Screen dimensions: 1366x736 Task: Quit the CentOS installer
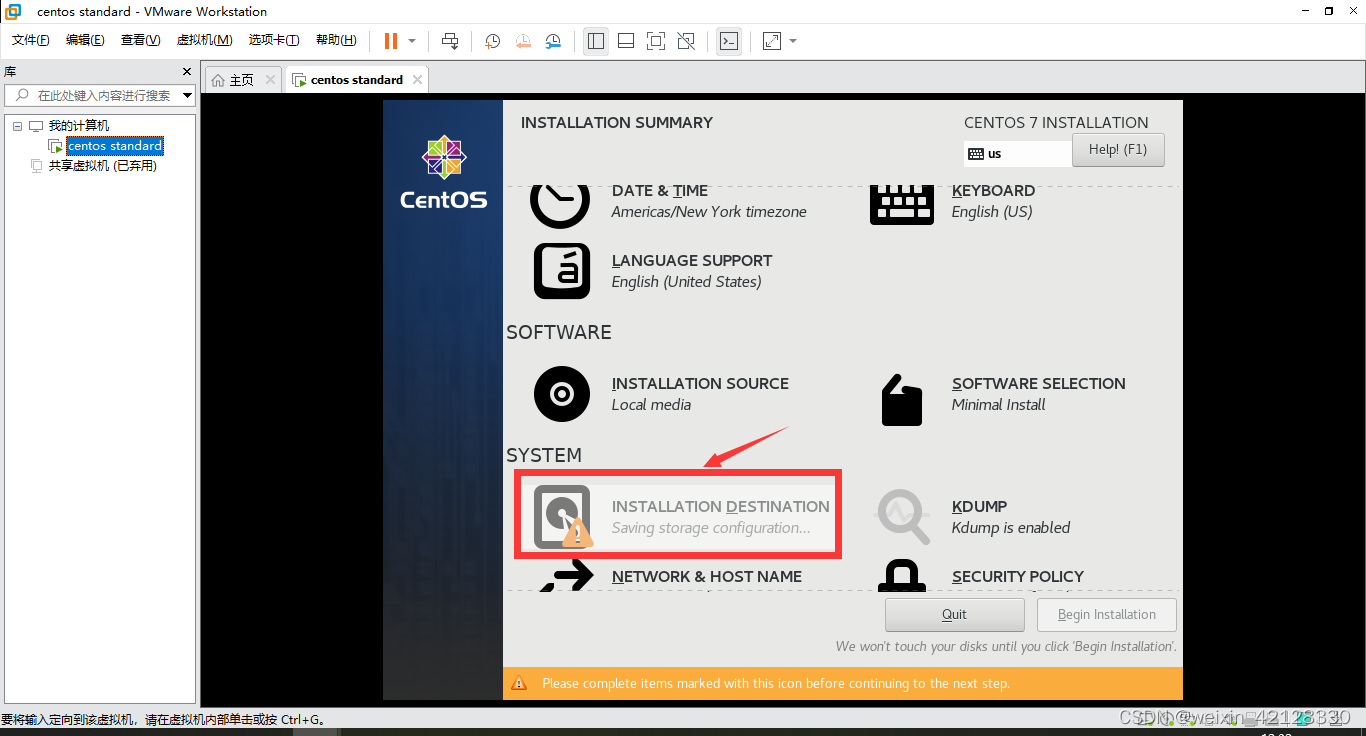click(954, 614)
